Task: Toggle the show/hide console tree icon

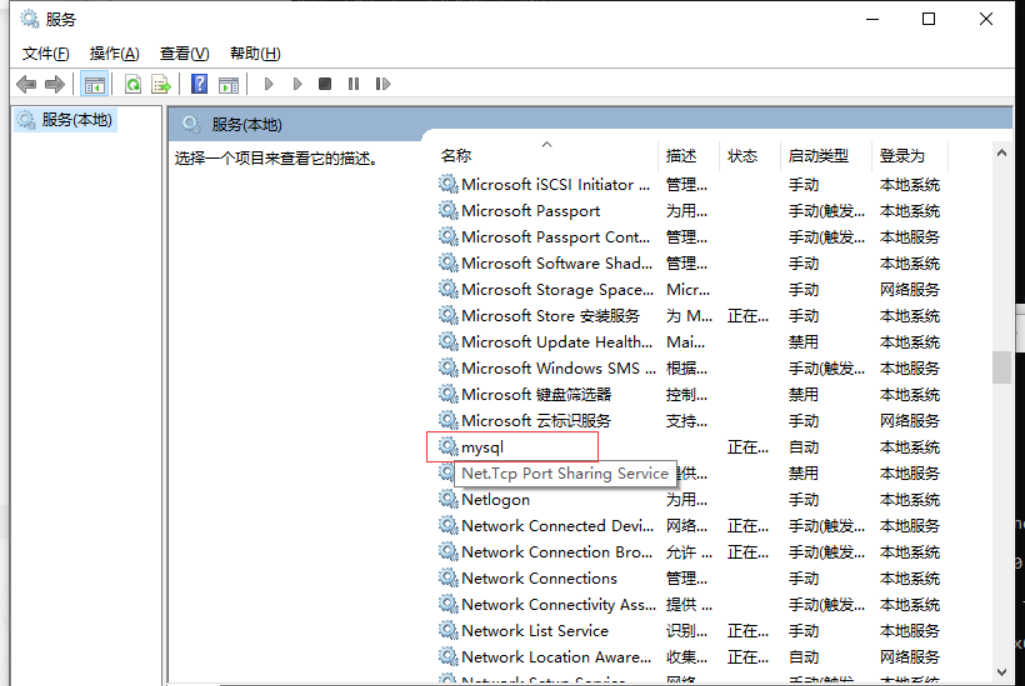Action: click(94, 84)
